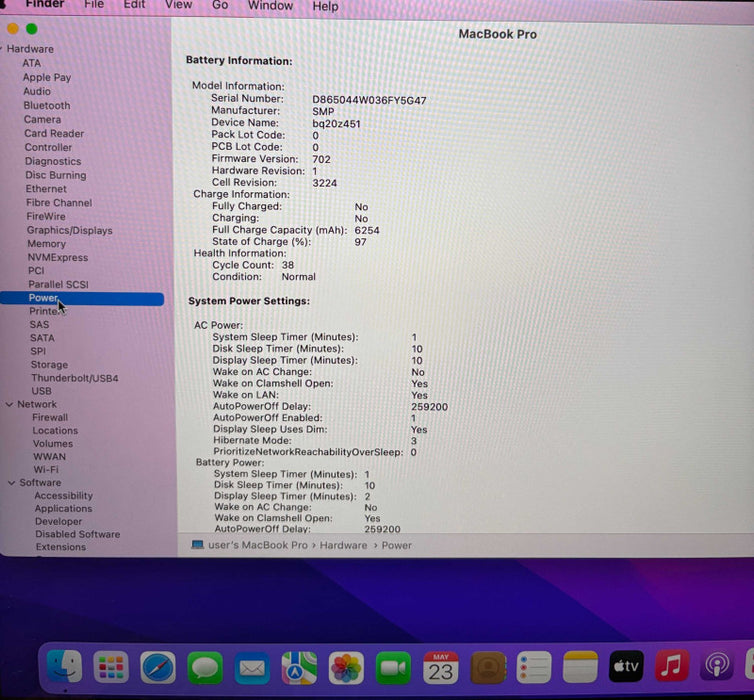Select Fibre Channel in the sidebar
This screenshot has width=754, height=700.
(x=59, y=202)
